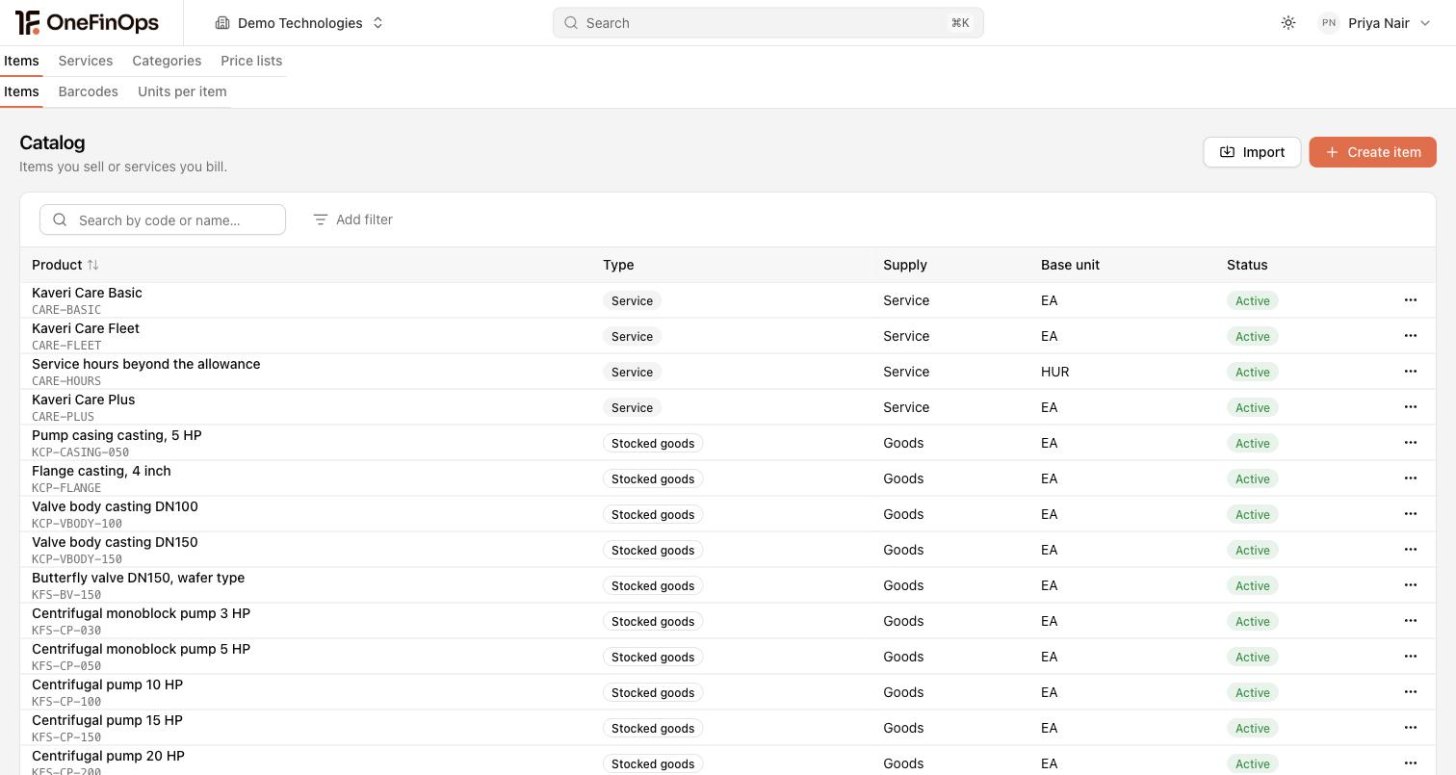Toggle the light/dark theme sun icon

point(1288,23)
